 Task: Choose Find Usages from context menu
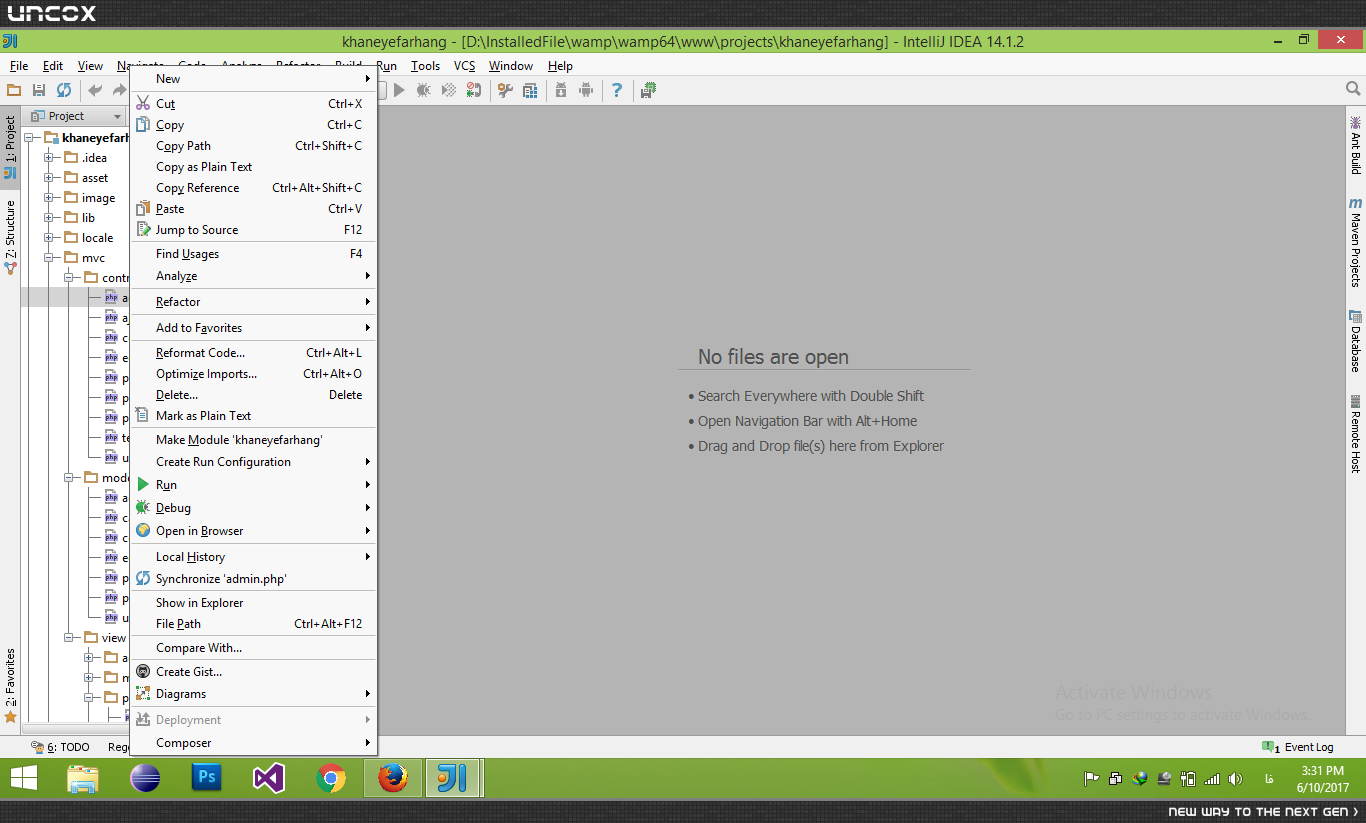(x=254, y=254)
